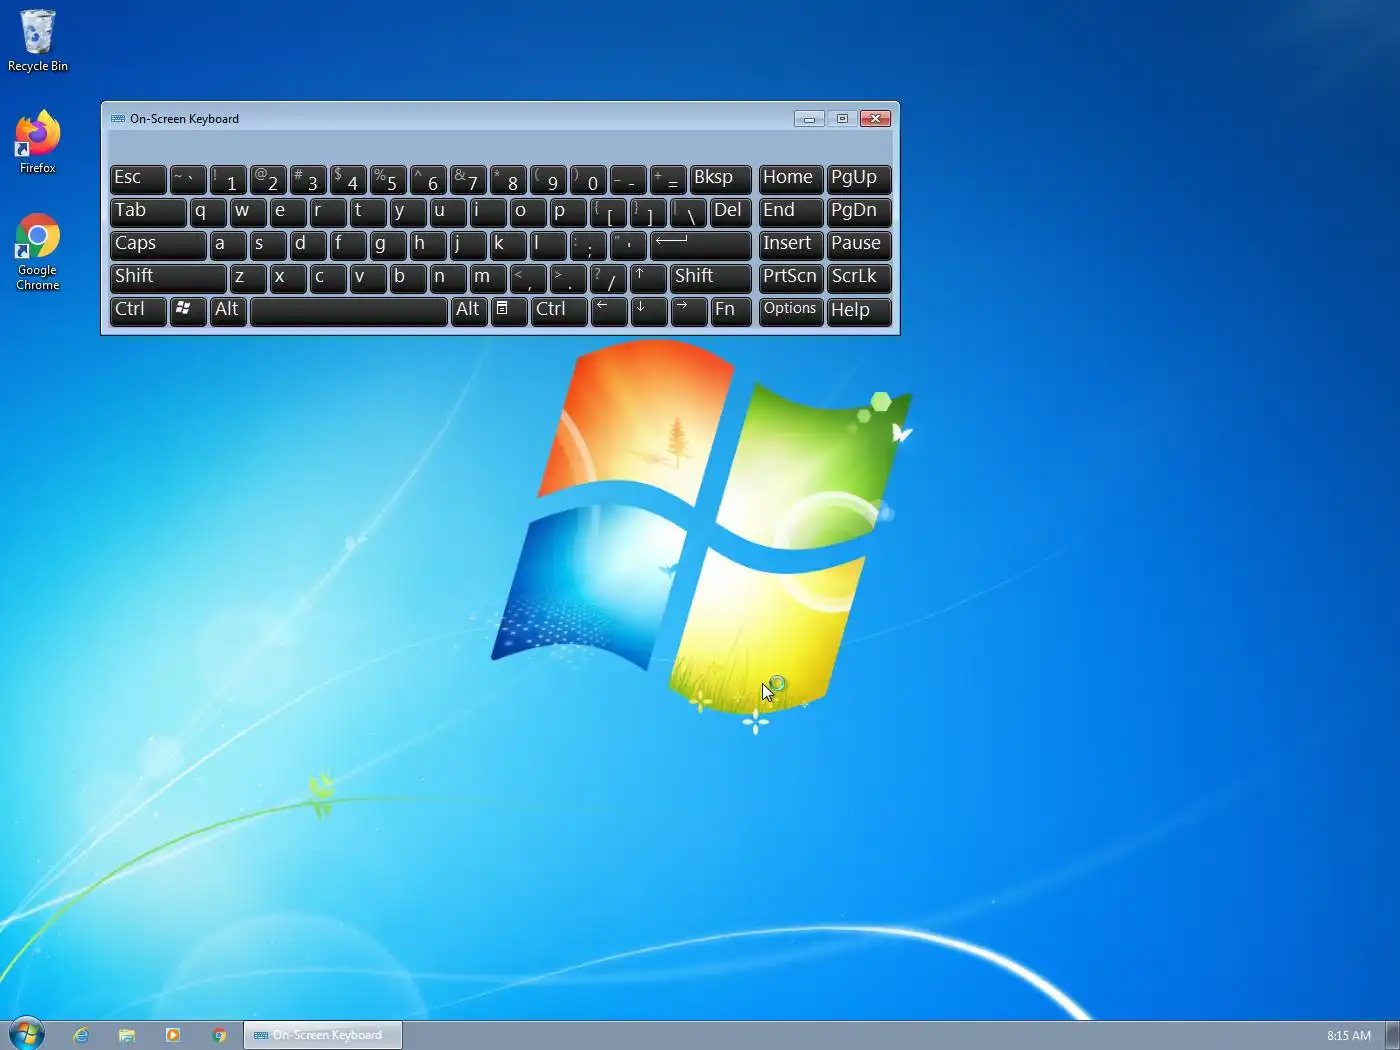This screenshot has height=1050, width=1400.
Task: Toggle the Fn key
Action: [x=731, y=311]
